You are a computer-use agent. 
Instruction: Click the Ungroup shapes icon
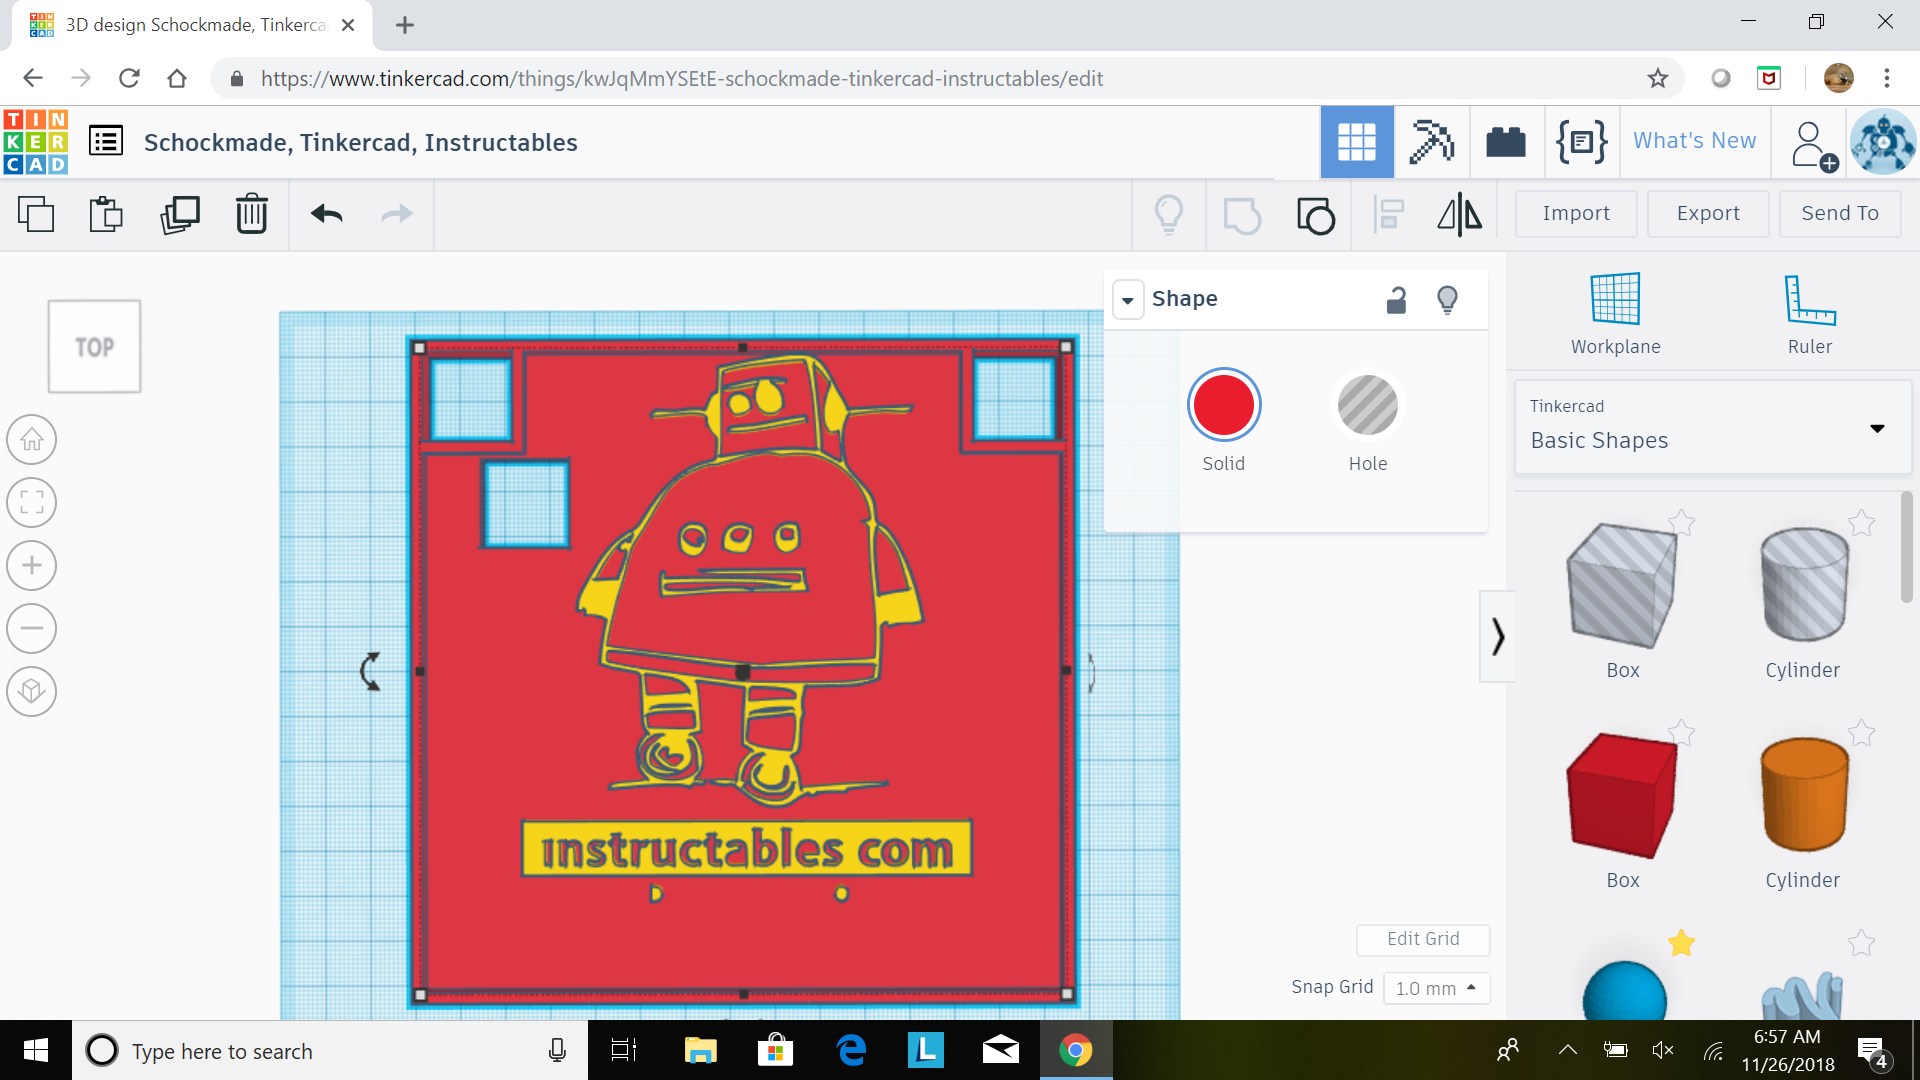pos(1316,214)
